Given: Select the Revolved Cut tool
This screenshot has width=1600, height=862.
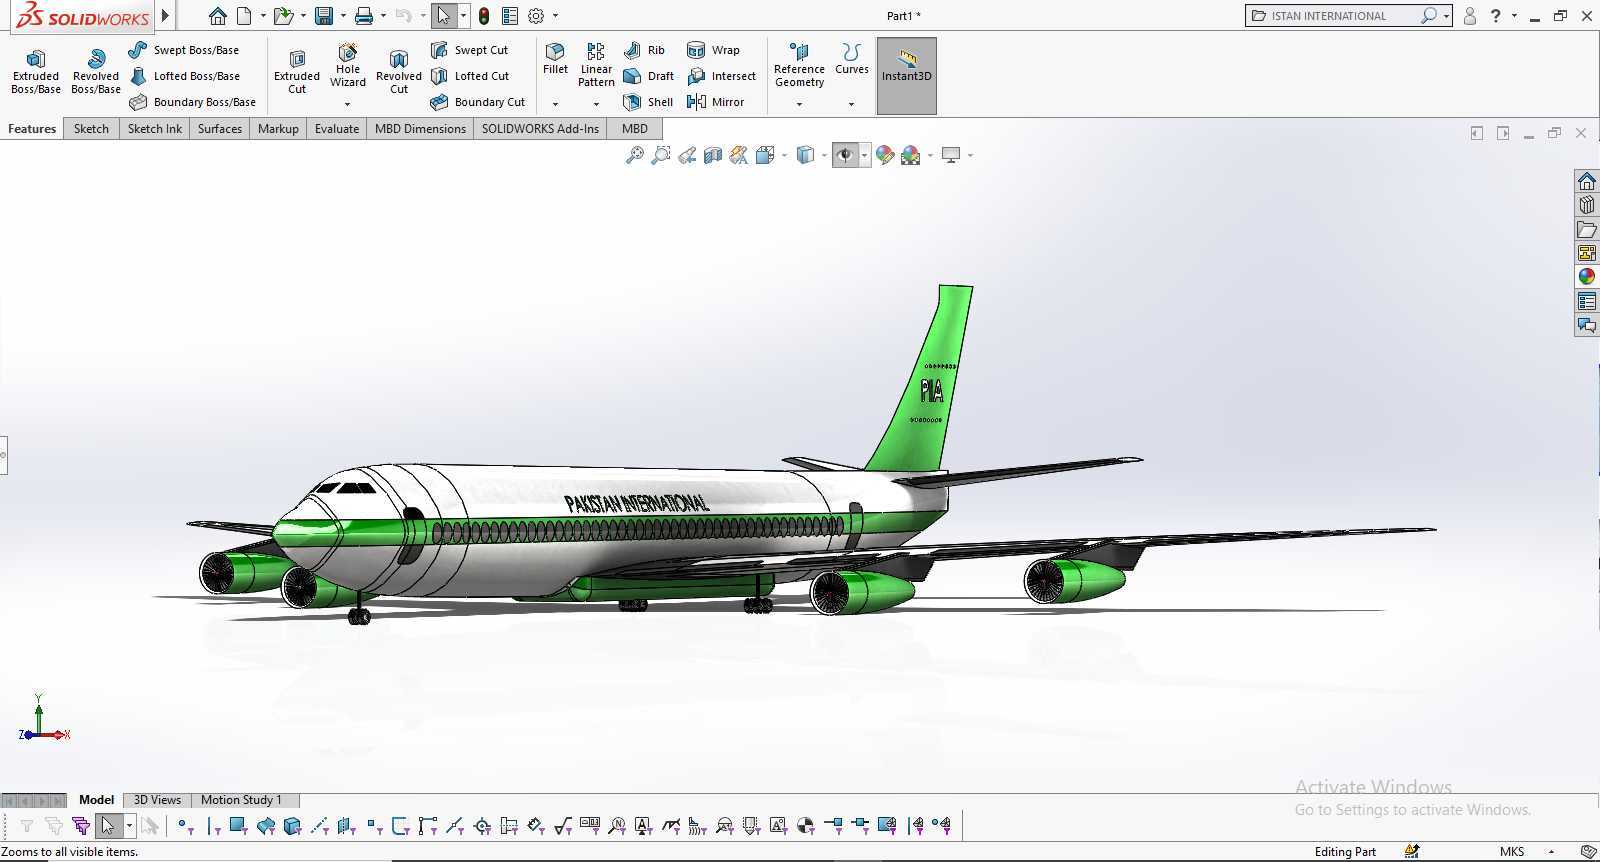Looking at the screenshot, I should tap(399, 72).
